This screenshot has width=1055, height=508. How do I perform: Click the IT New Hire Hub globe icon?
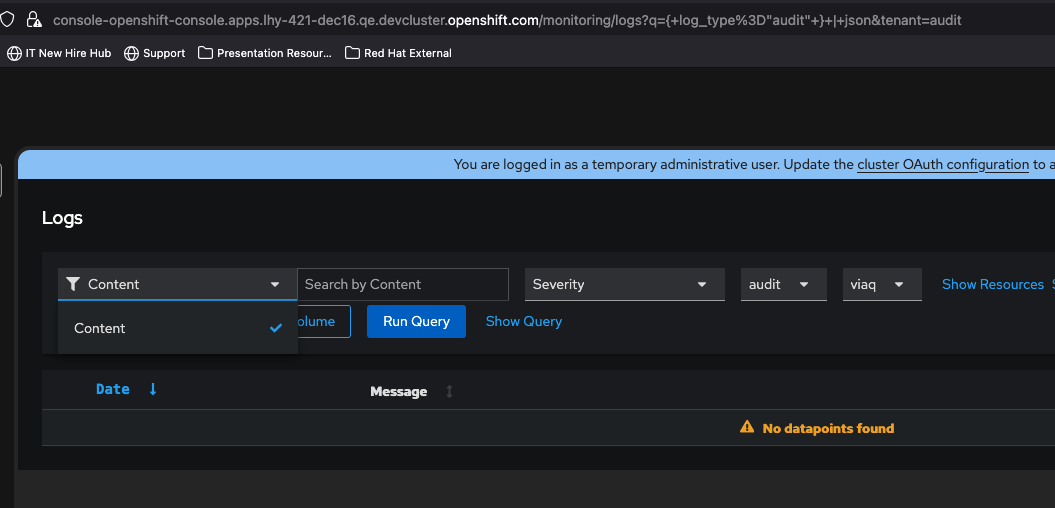click(x=14, y=53)
